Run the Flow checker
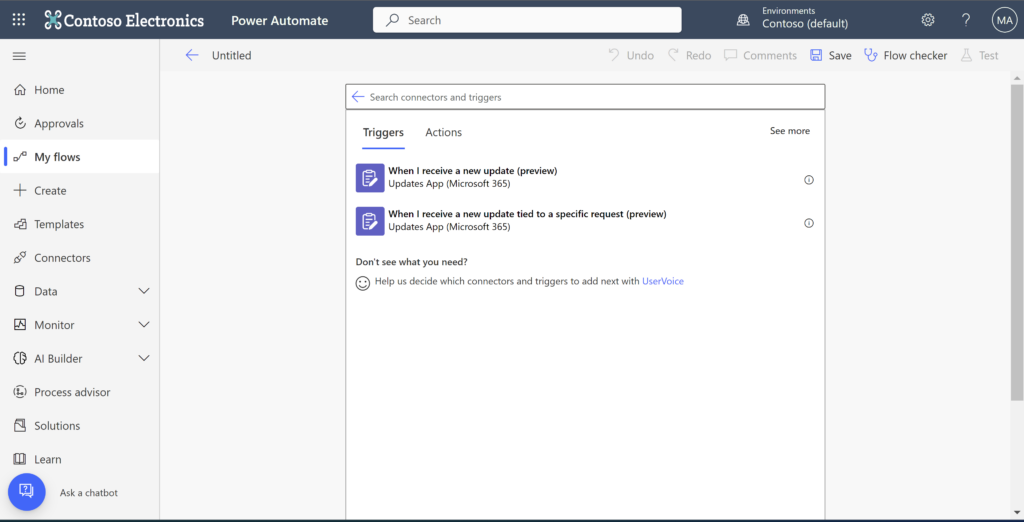This screenshot has height=522, width=1024. click(x=905, y=55)
